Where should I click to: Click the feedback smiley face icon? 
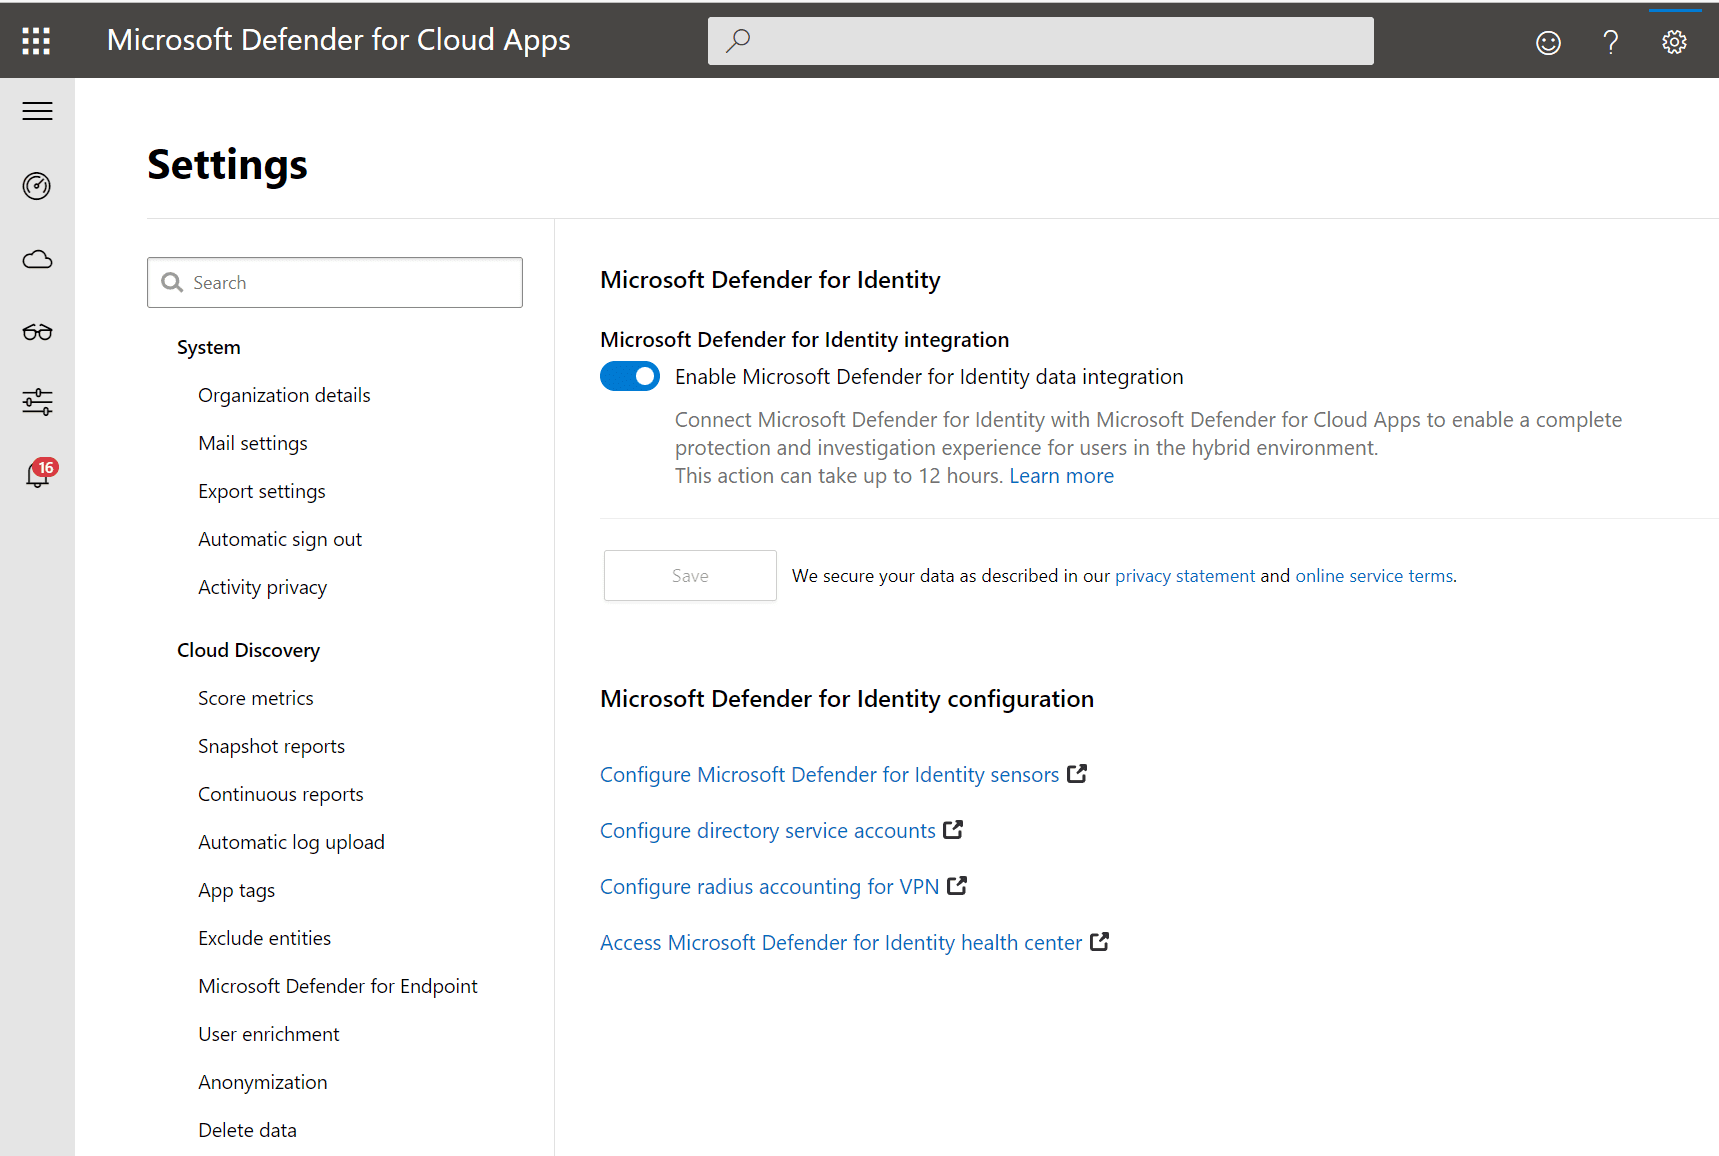click(1548, 42)
